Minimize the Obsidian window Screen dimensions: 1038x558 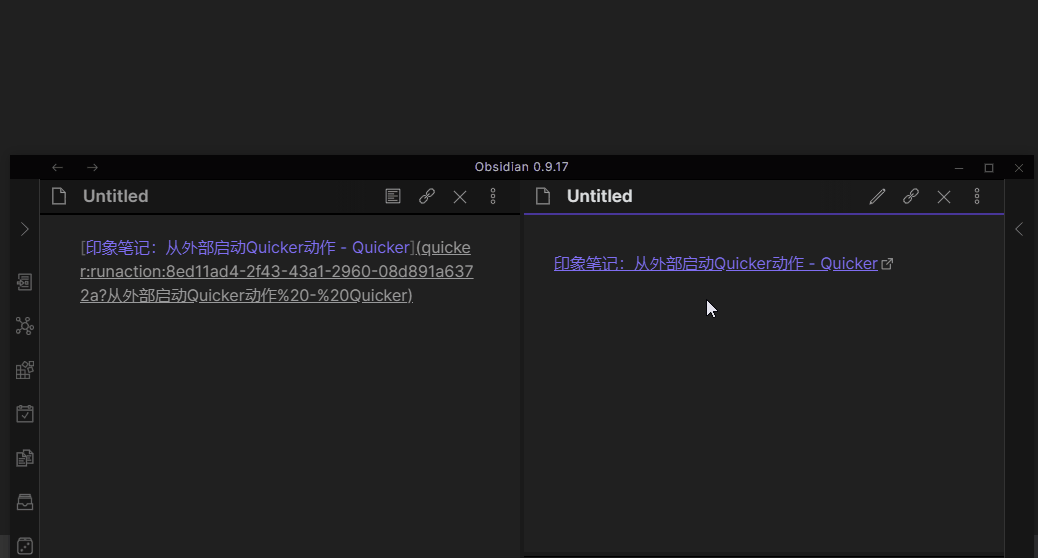(x=959, y=168)
